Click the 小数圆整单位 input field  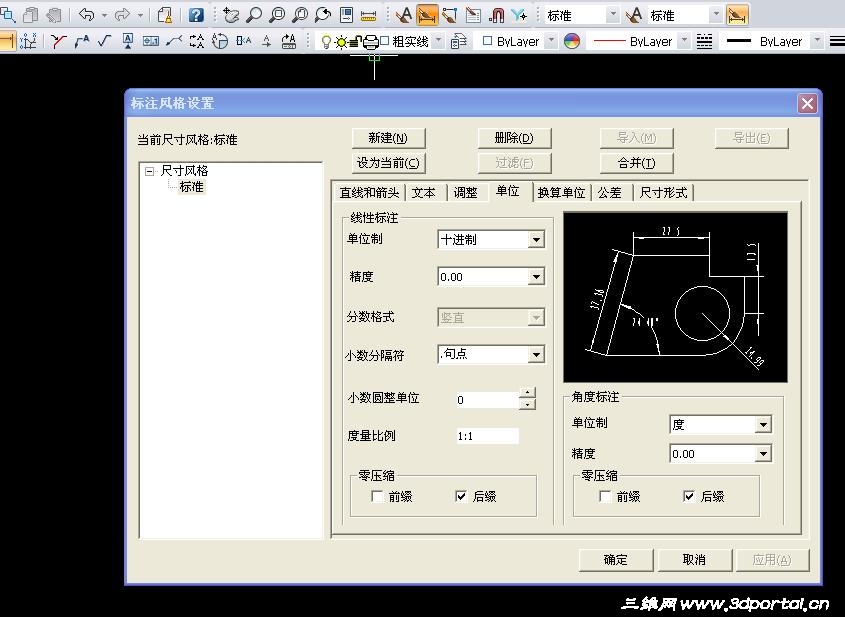click(x=487, y=399)
